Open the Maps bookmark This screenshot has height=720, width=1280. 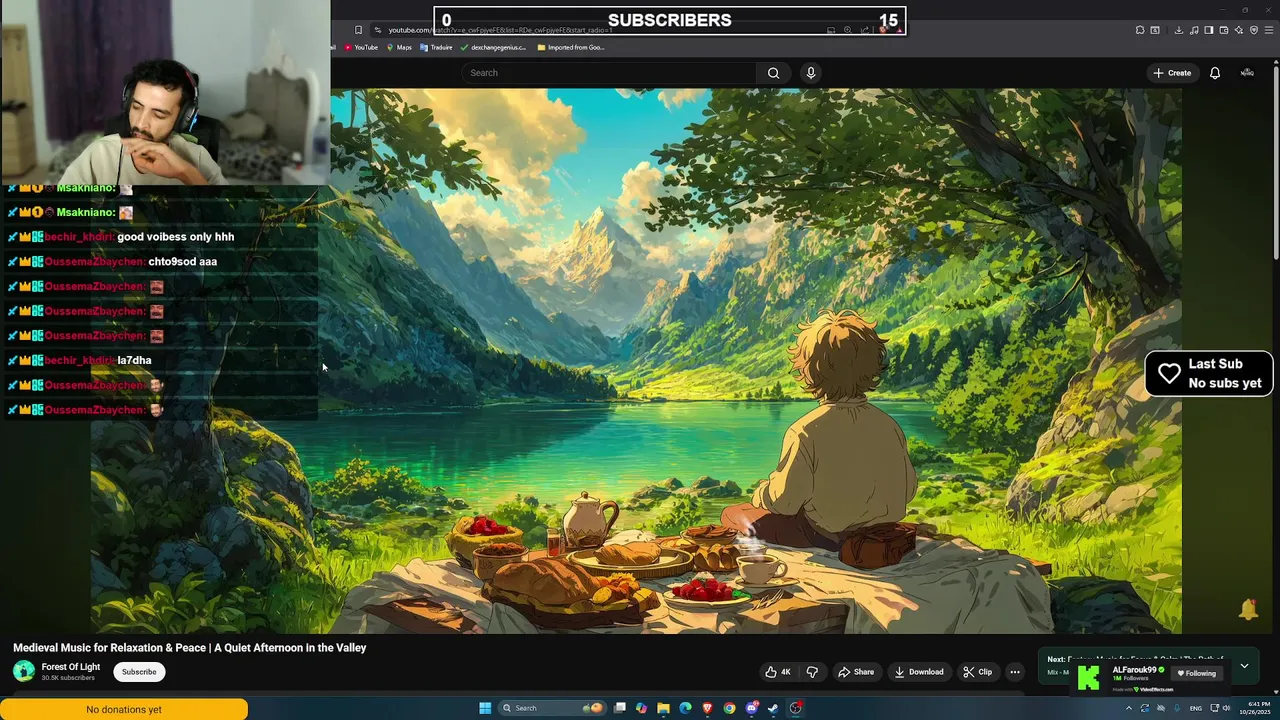(399, 47)
